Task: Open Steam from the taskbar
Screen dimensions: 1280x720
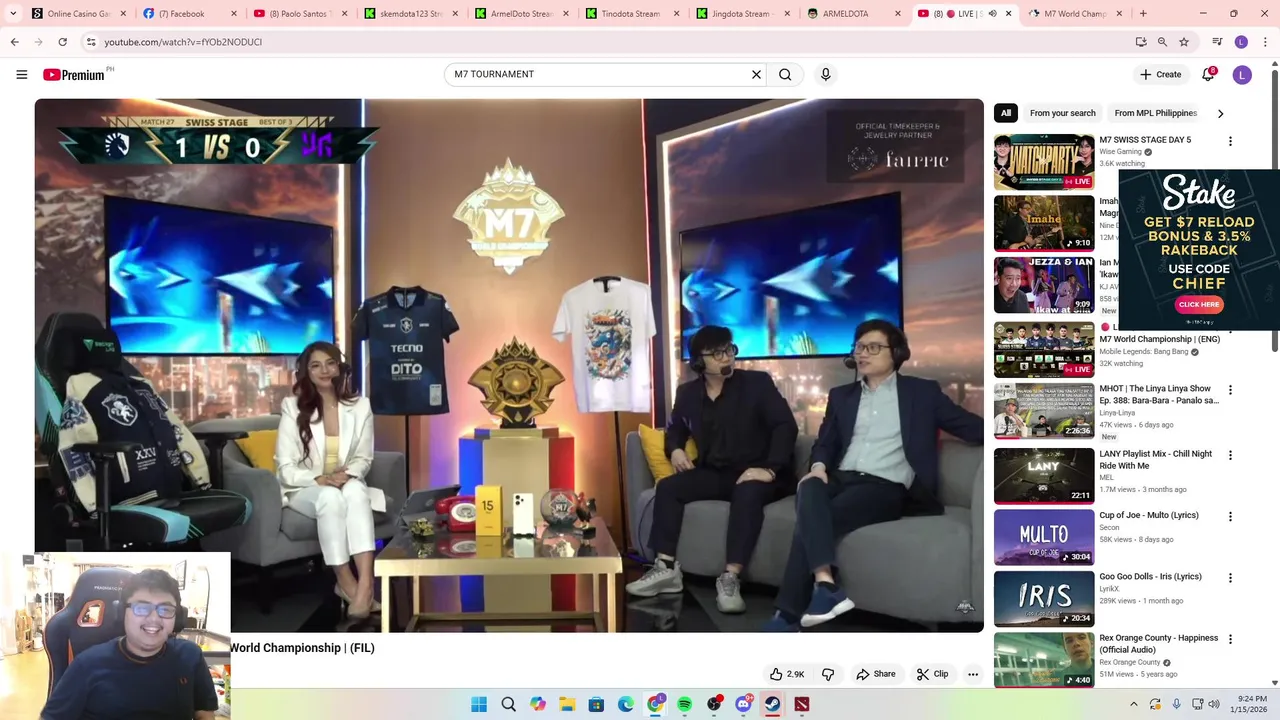Action: click(772, 704)
